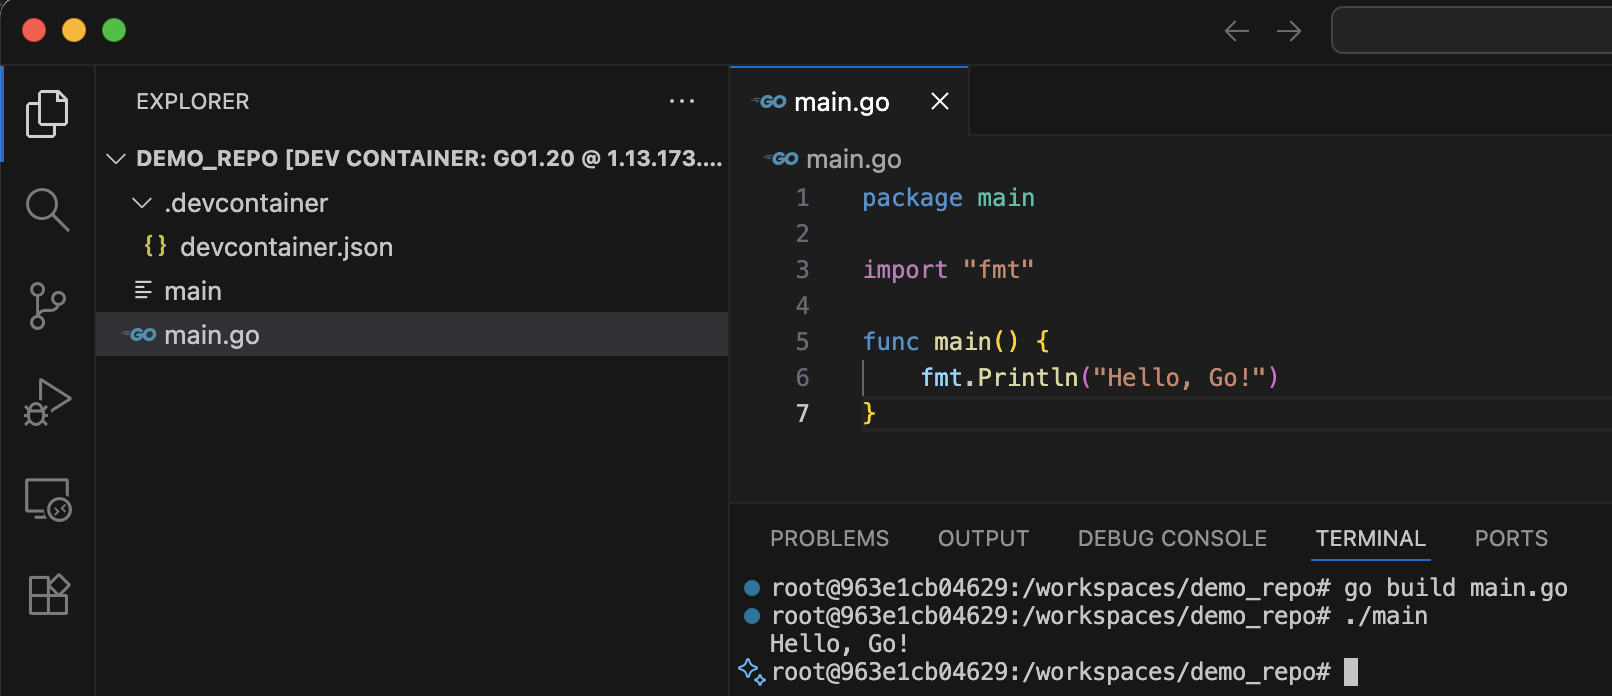Click the 'go build main.go' command decoration dot
Viewport: 1612px width, 696px height.
752,588
